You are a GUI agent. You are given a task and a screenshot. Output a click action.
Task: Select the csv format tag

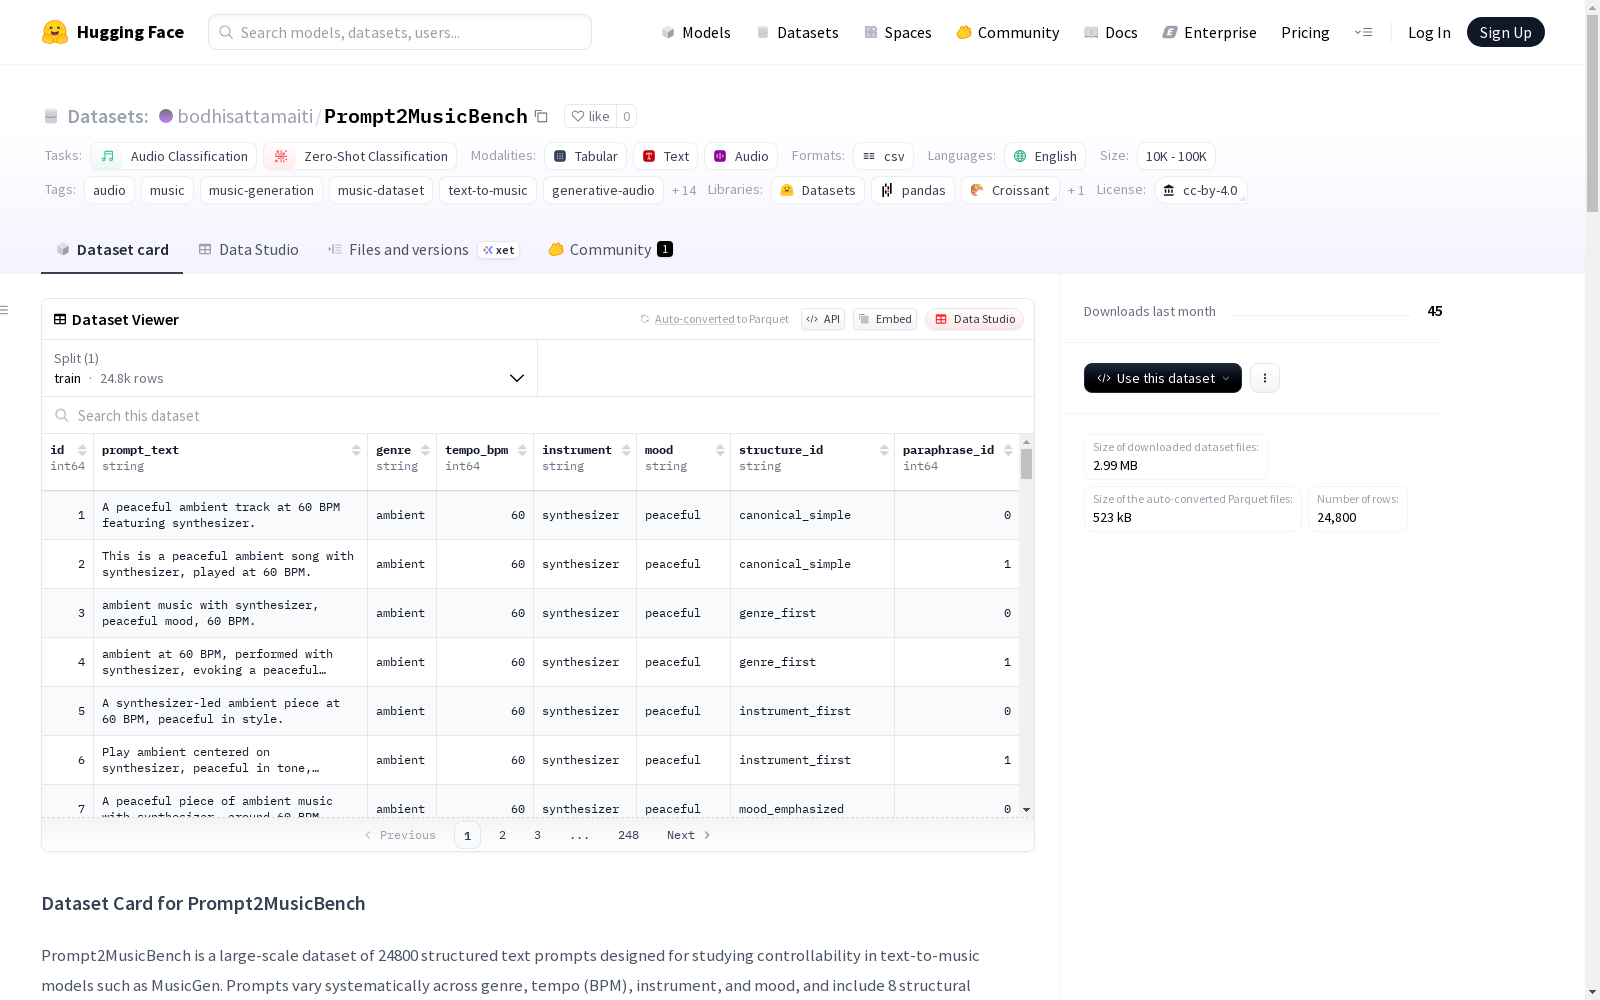[x=883, y=156]
